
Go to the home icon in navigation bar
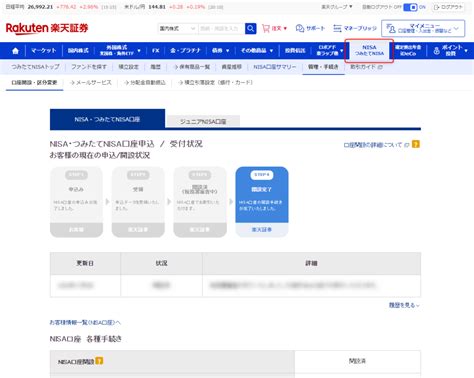point(15,51)
